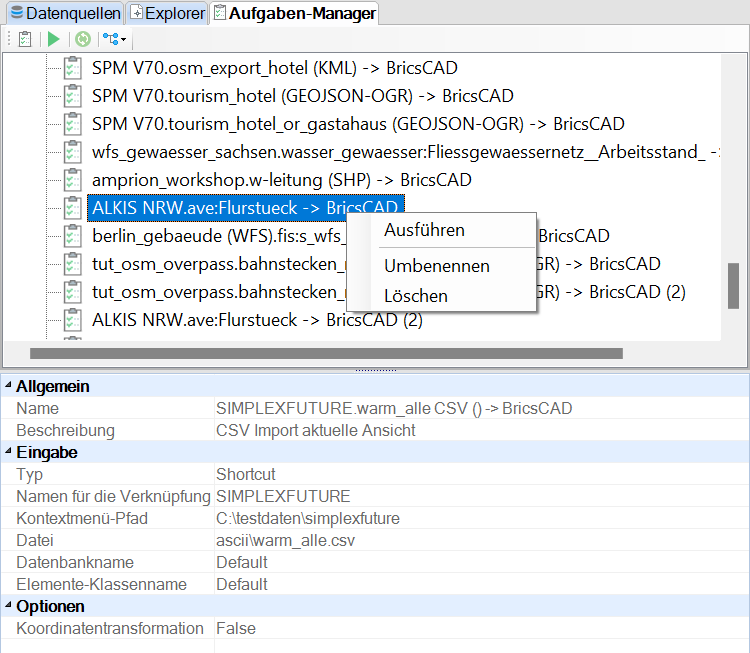The height and width of the screenshot is (653, 750).
Task: Select task ALKIS NRW.ave:Flurstueck -> BricsCAD (2)
Action: [257, 320]
